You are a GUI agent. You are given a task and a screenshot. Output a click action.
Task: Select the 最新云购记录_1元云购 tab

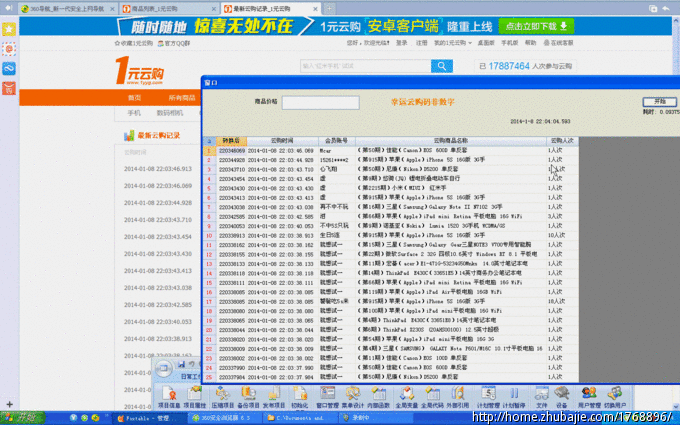(271, 9)
